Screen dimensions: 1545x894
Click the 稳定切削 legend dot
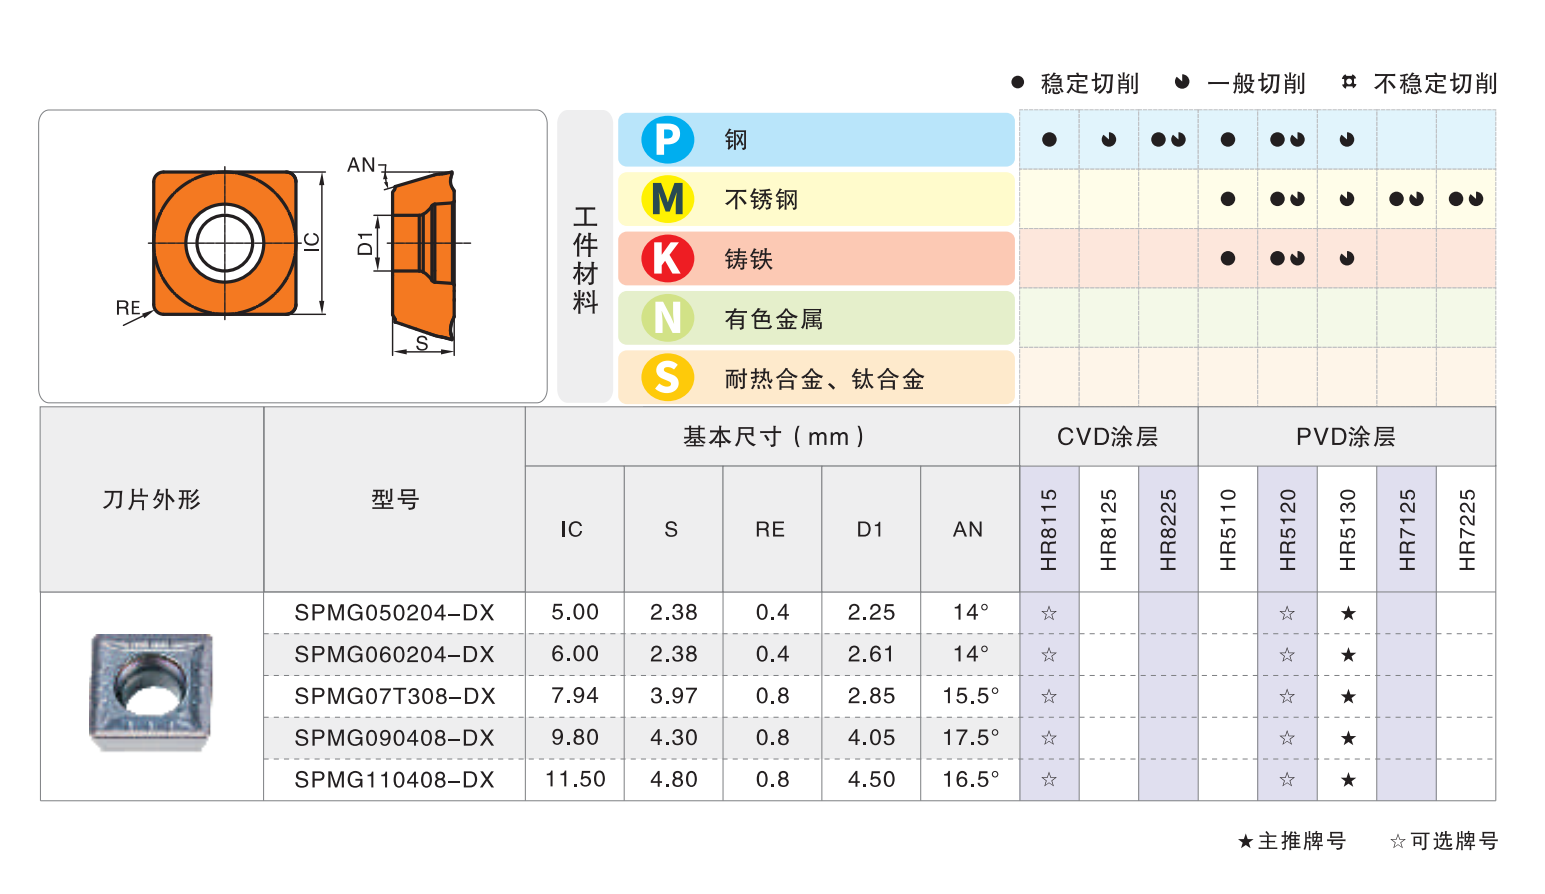1018,82
